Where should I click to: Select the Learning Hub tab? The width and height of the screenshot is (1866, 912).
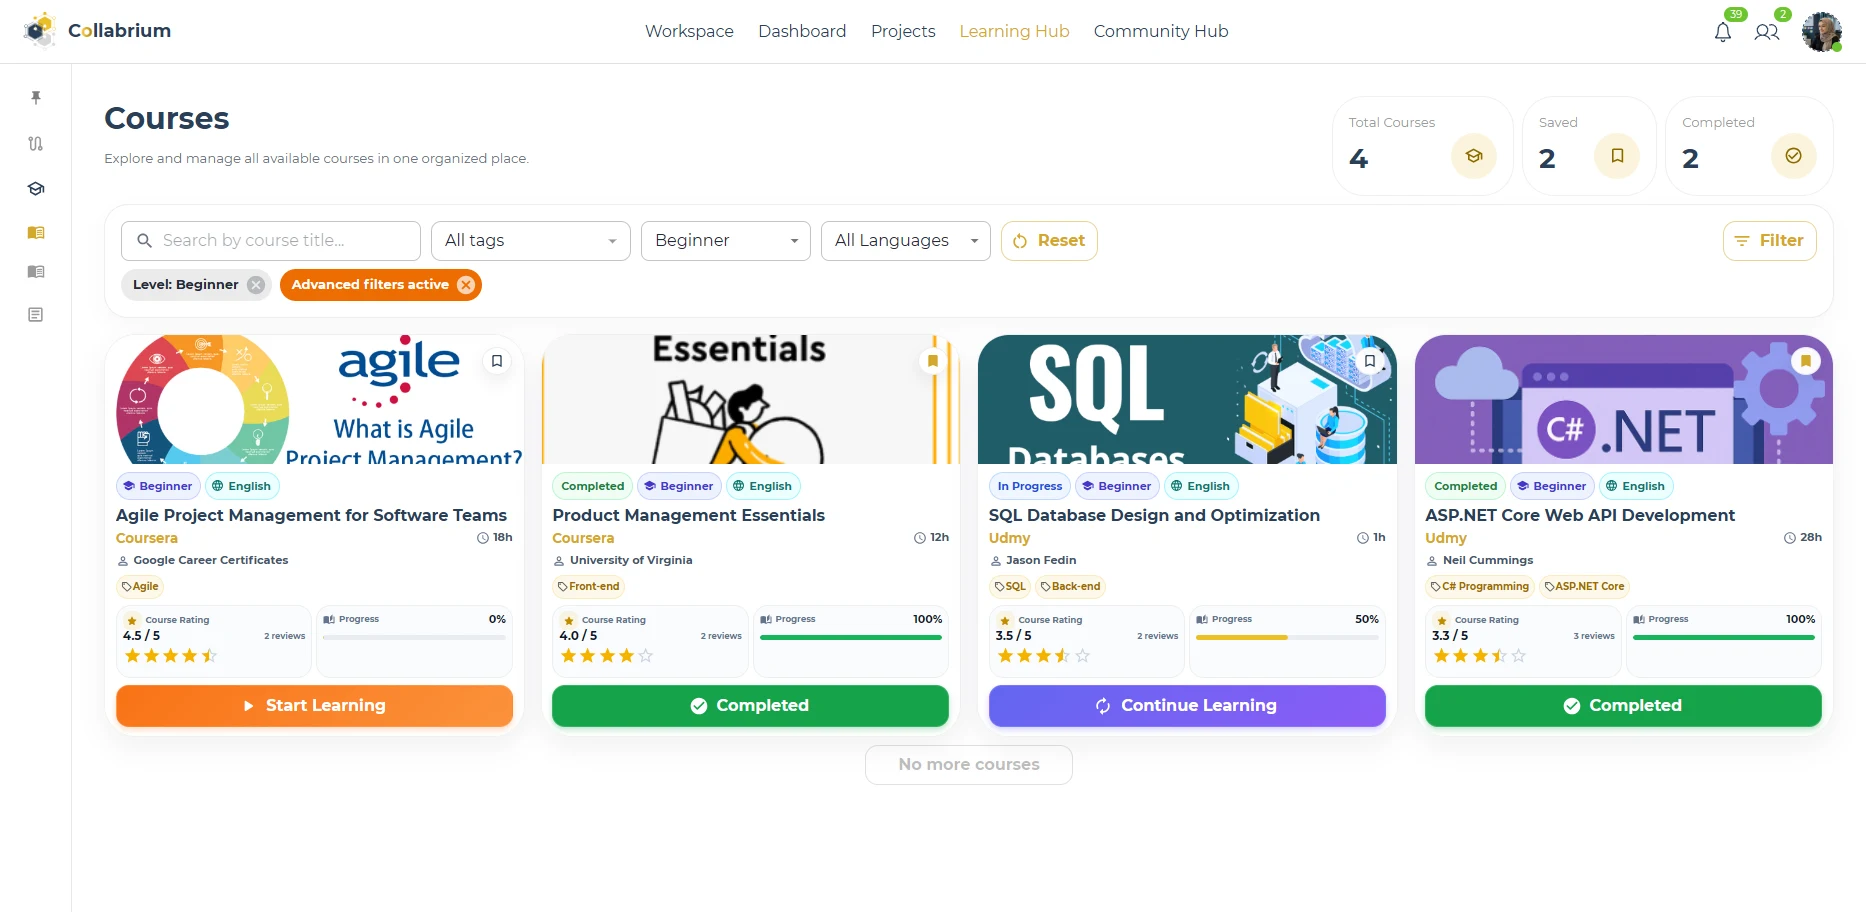click(x=1014, y=31)
